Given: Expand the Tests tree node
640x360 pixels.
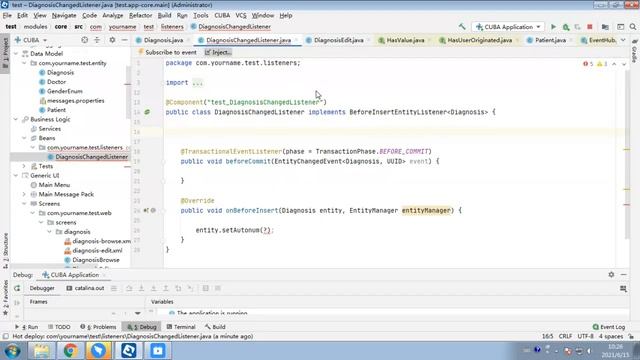Looking at the screenshot, I should coord(24,166).
